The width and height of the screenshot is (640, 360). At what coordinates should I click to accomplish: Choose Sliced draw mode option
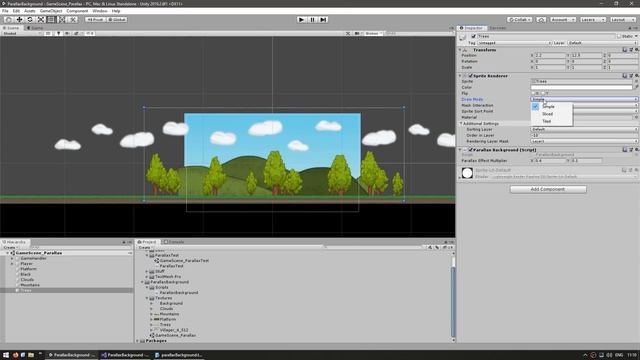point(552,114)
